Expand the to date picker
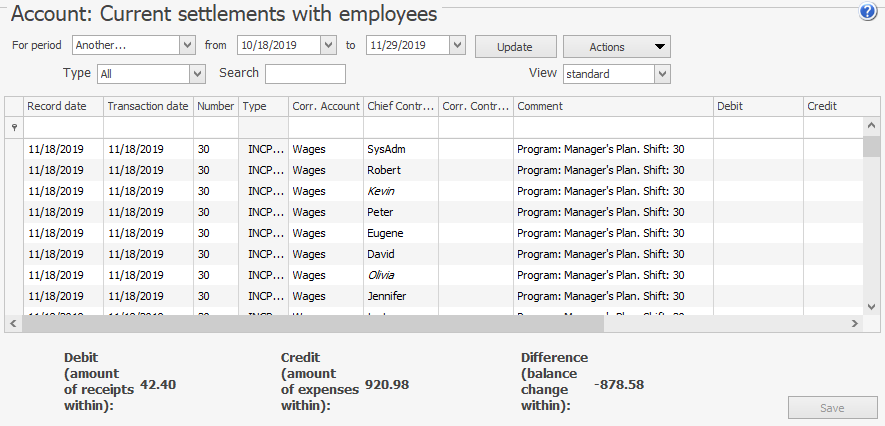 coord(457,46)
